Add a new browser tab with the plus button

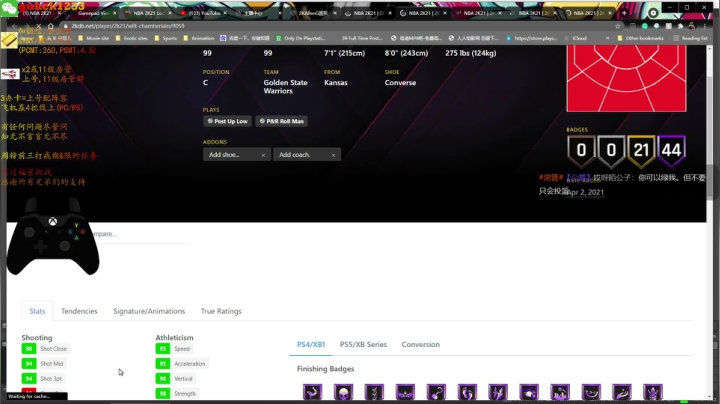pos(624,13)
